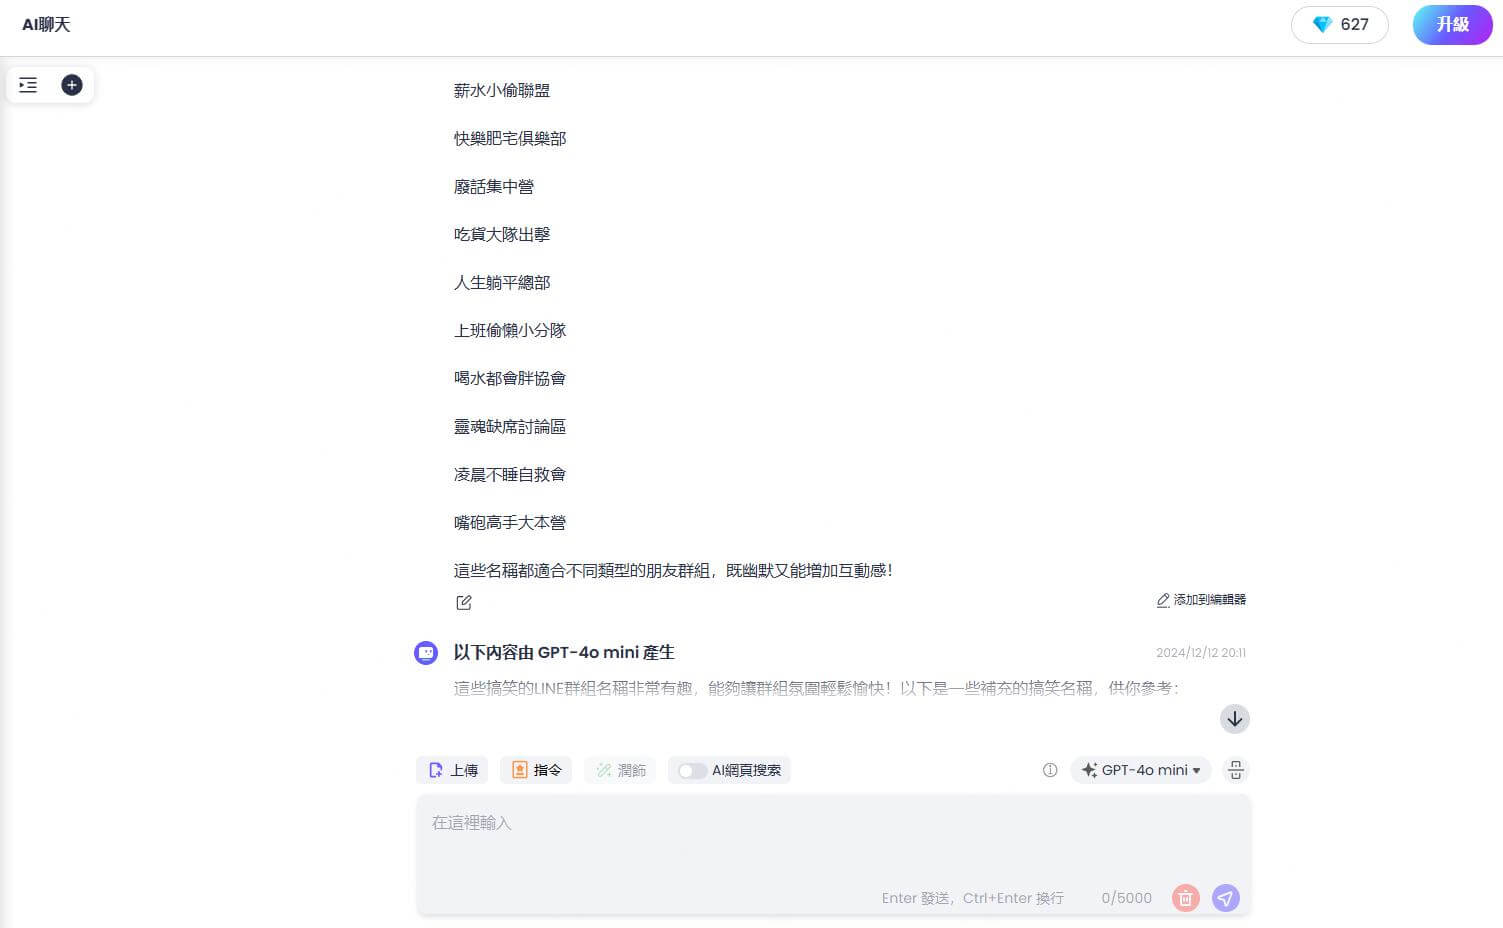Click the heading 以下內容由 GPT-4o mini 產生

[x=564, y=653]
